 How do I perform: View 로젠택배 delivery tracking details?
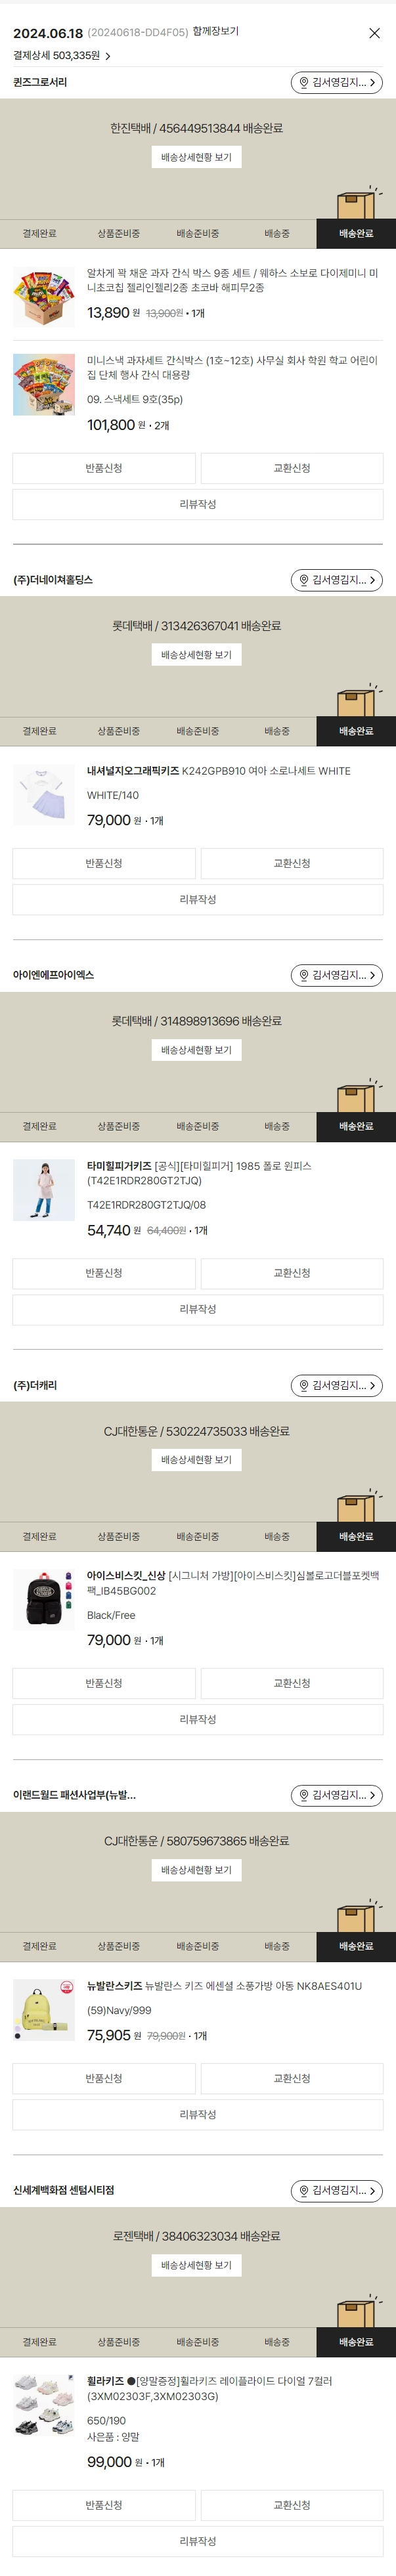(x=197, y=2265)
